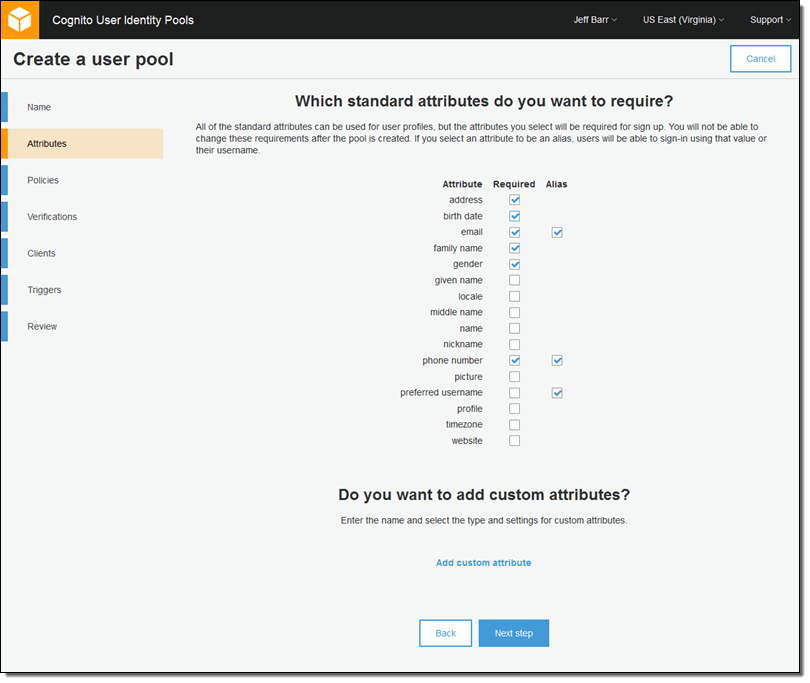This screenshot has height=683, width=810.
Task: Click the Cancel button
Action: point(760,59)
